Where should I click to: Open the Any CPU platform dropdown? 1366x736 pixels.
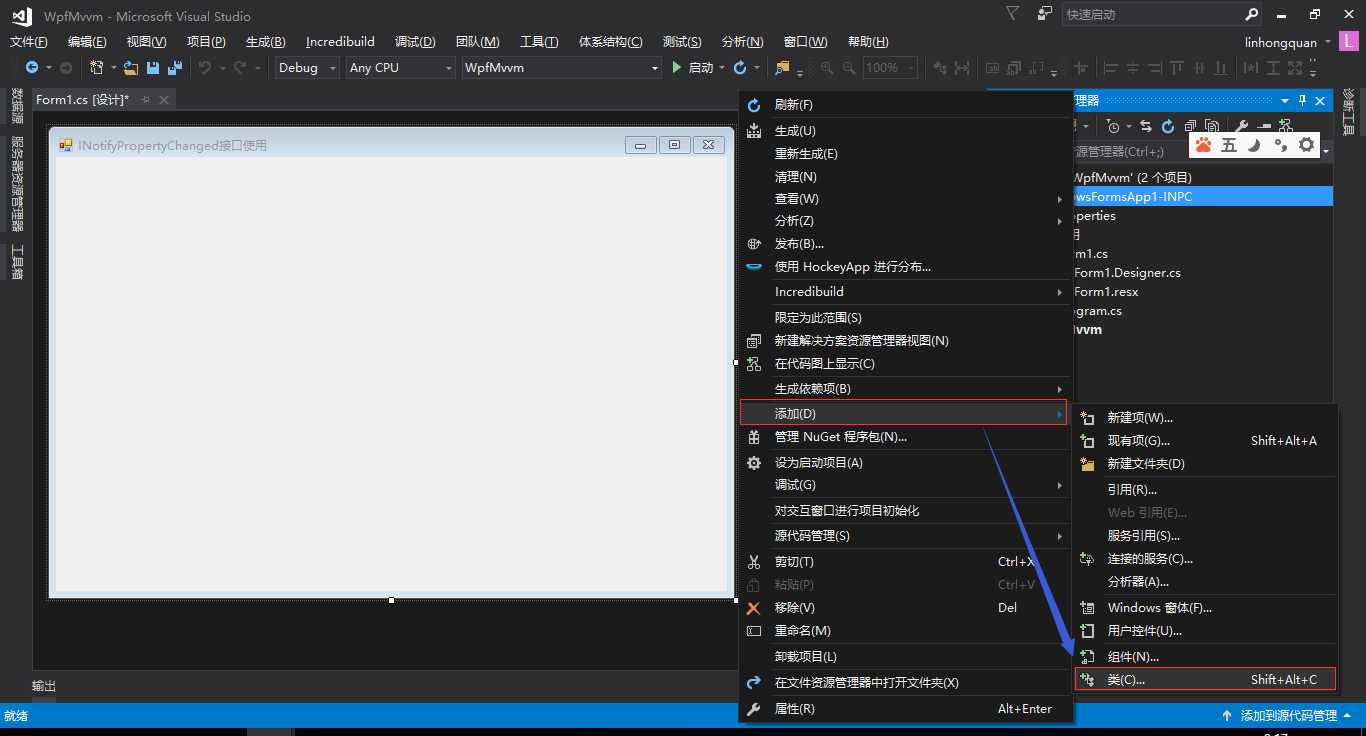[400, 67]
